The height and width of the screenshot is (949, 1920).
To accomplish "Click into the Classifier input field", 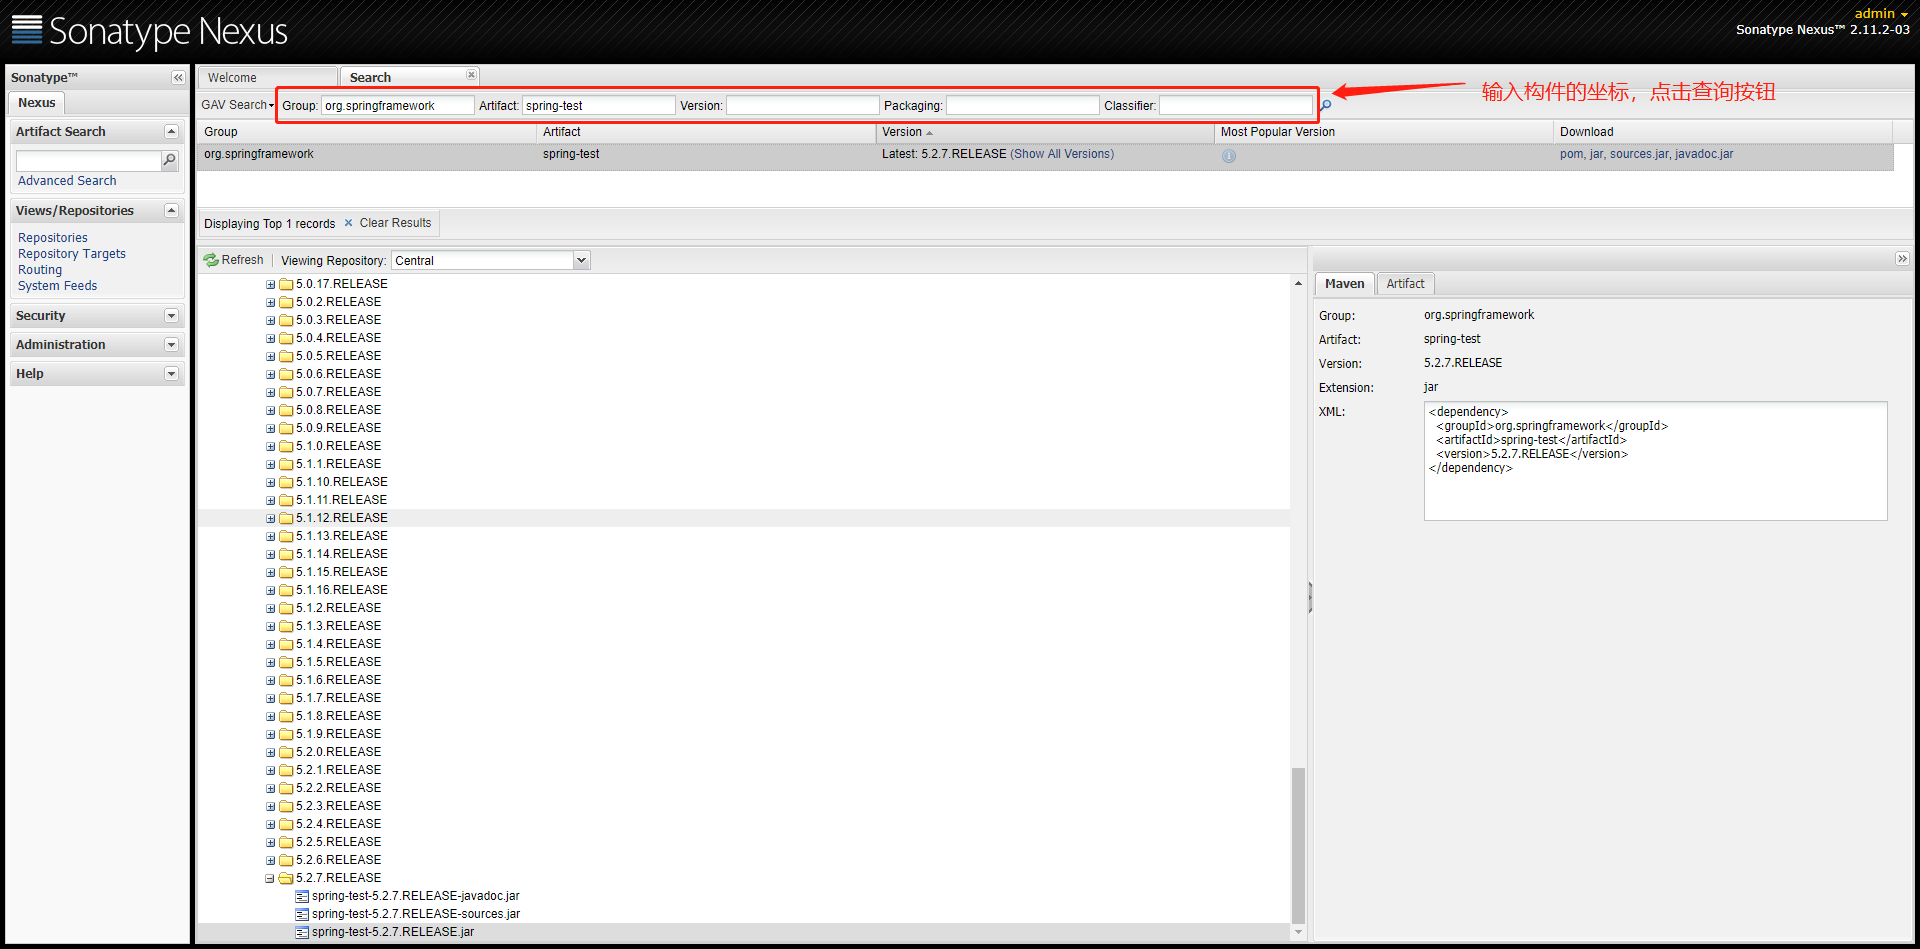I will tap(1236, 105).
